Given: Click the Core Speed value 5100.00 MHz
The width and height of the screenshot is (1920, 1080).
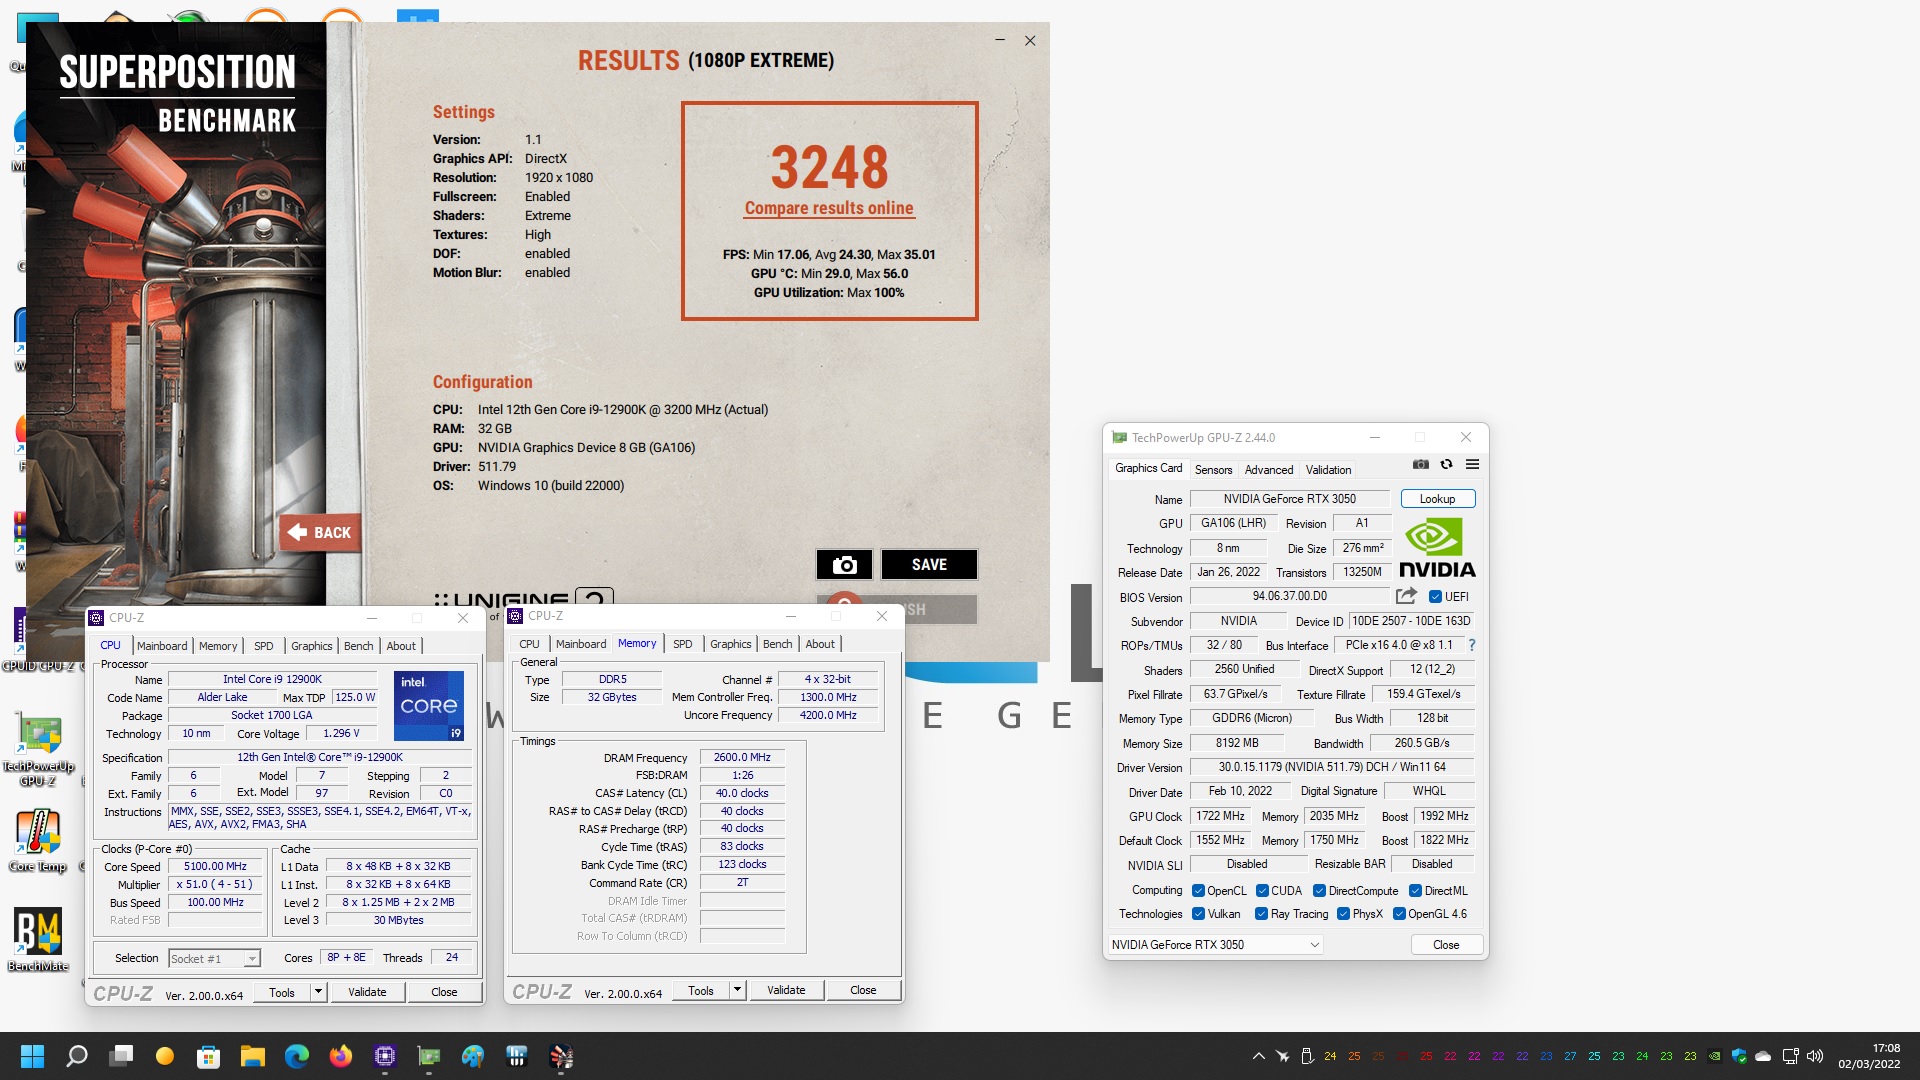Looking at the screenshot, I should tap(215, 867).
